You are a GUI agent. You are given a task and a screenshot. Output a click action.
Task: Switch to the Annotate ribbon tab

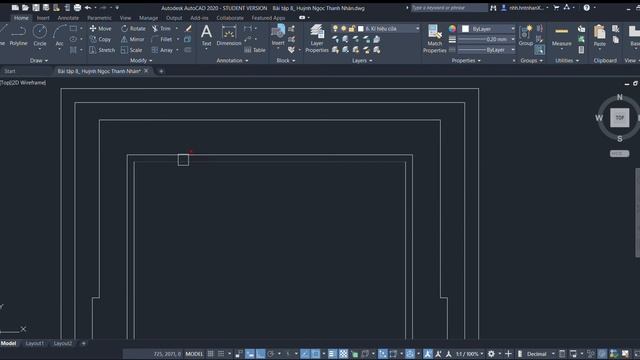pyautogui.click(x=68, y=18)
